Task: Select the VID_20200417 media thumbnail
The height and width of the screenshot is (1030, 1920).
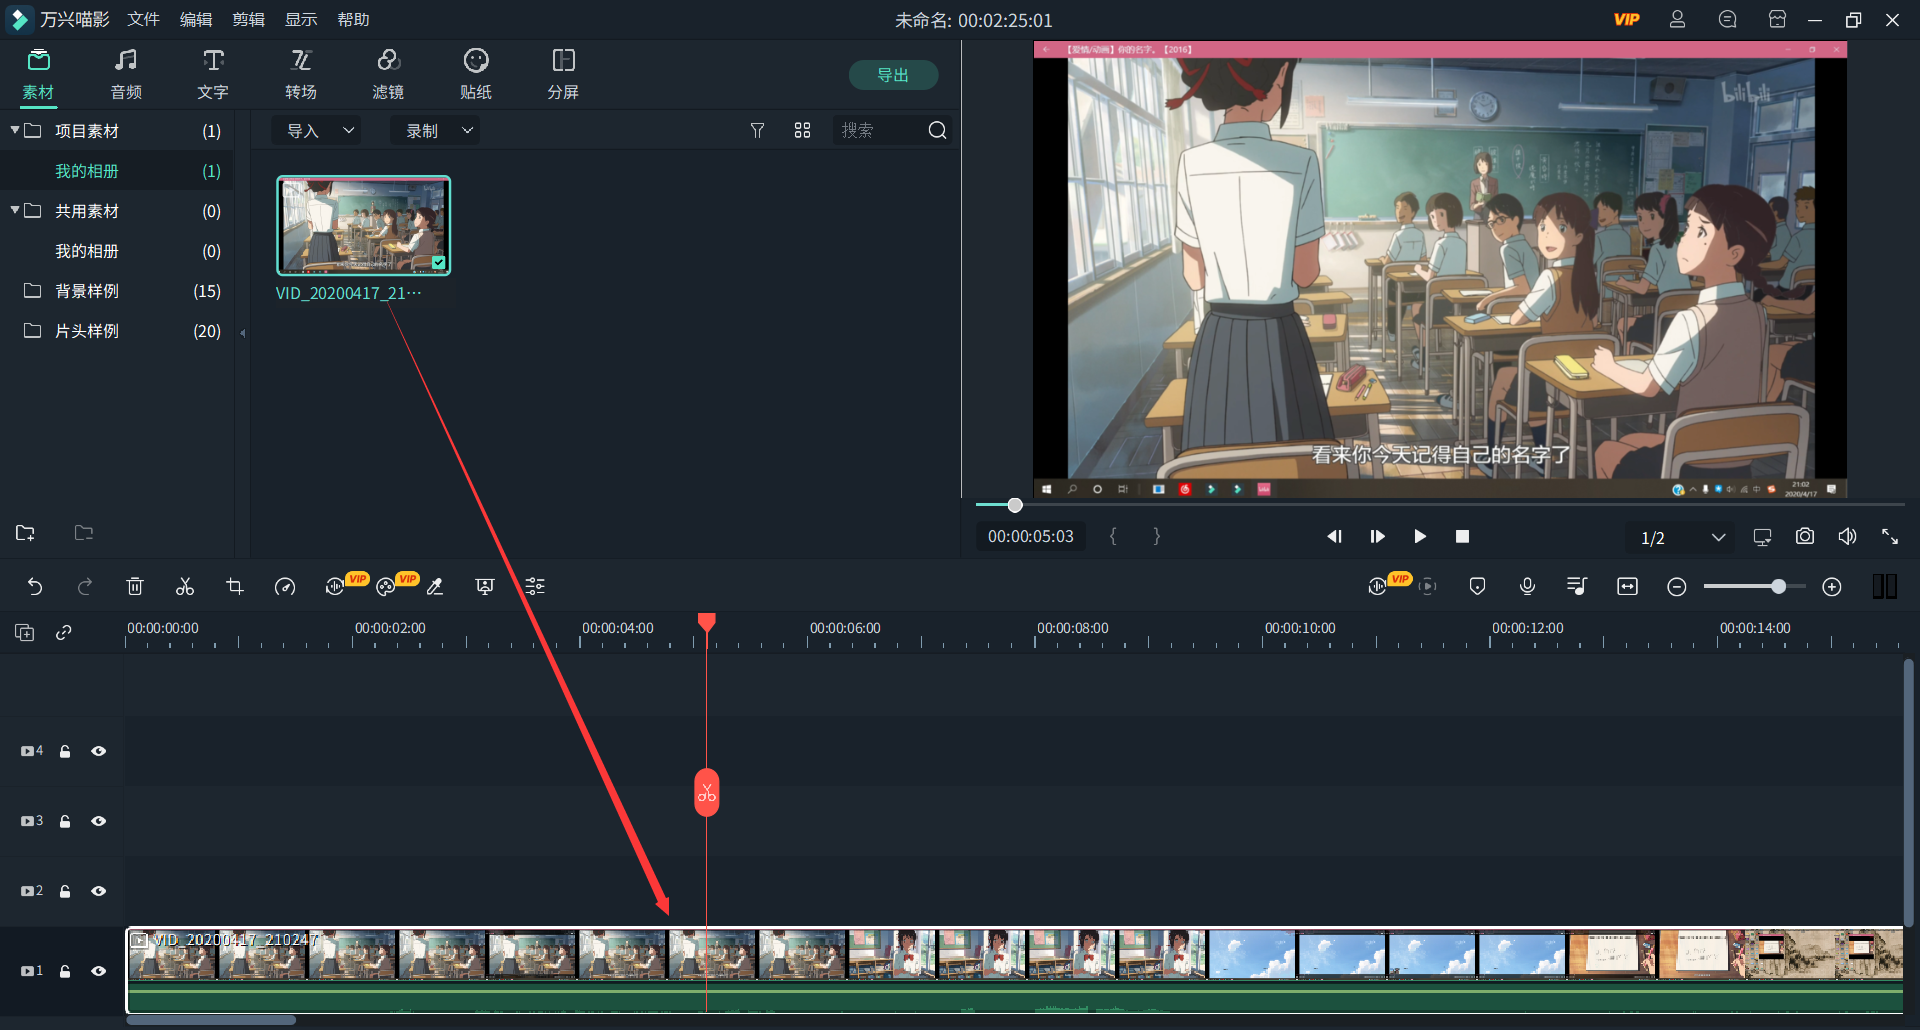Action: pyautogui.click(x=363, y=226)
